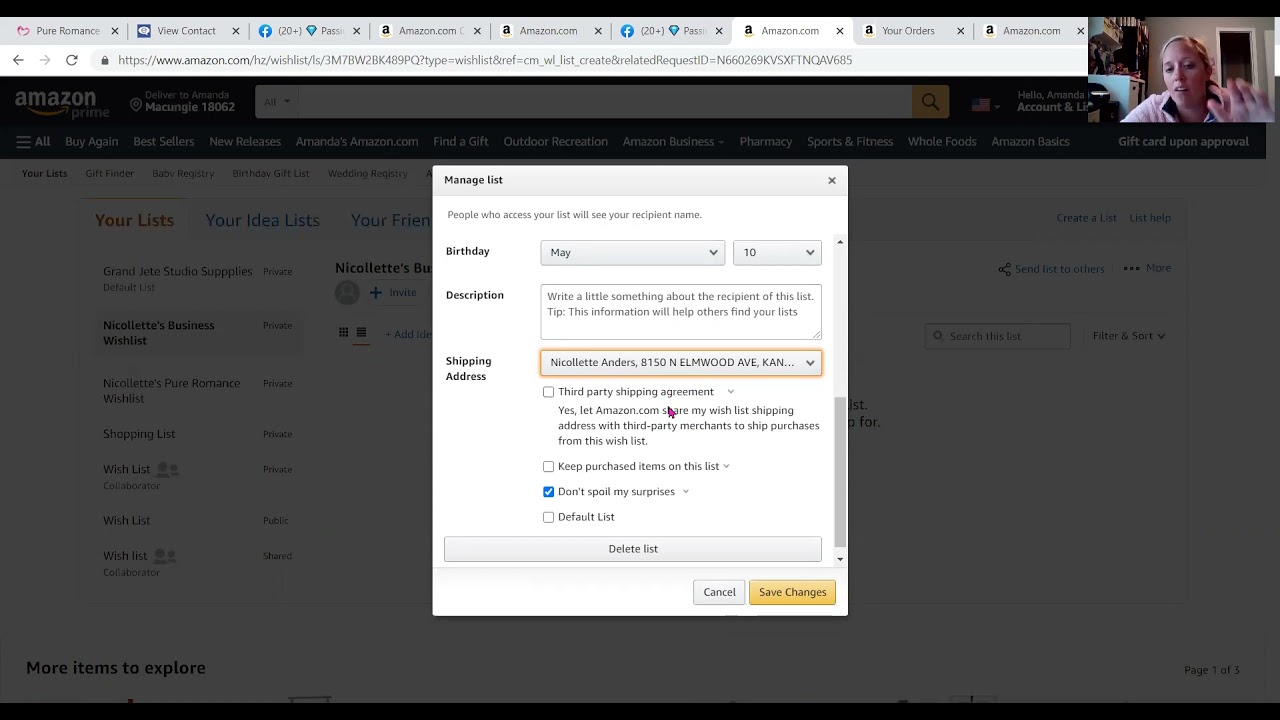Click the Birthday Gift List link
Viewport: 1280px width, 720px height.
click(x=270, y=174)
